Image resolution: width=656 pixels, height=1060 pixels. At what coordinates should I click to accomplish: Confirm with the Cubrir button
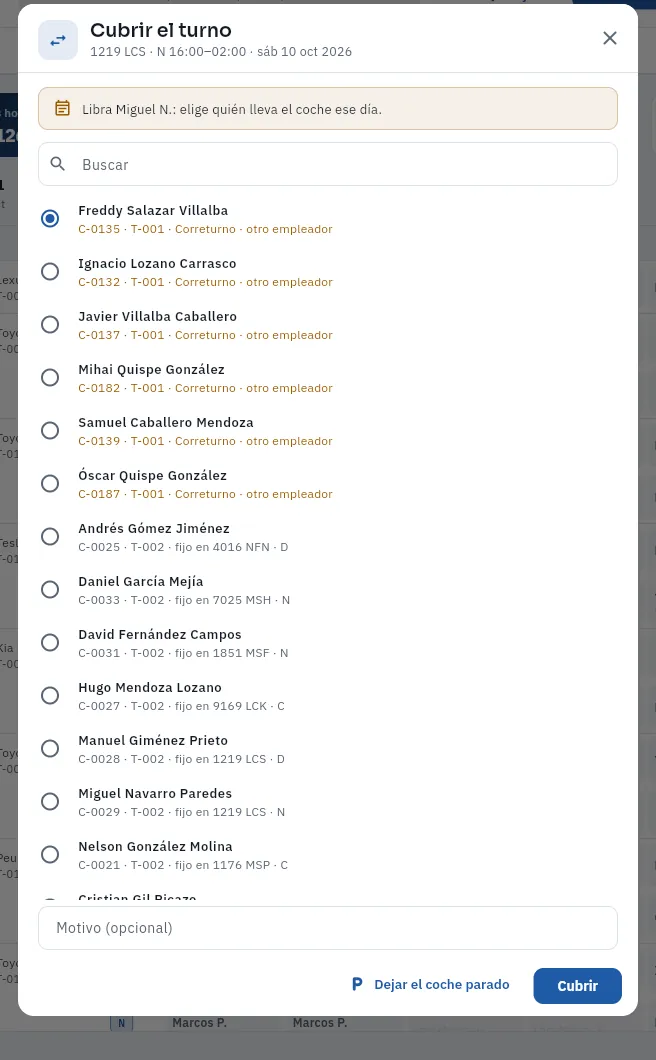point(577,986)
